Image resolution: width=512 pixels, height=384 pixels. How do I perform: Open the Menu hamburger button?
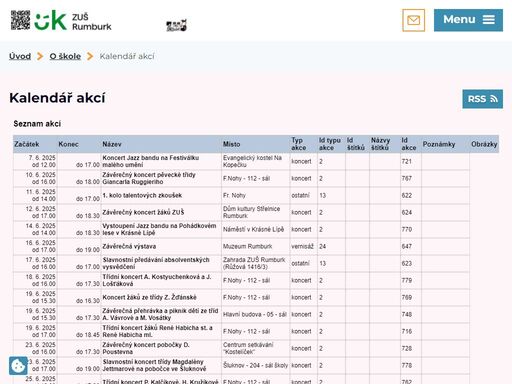click(x=468, y=20)
